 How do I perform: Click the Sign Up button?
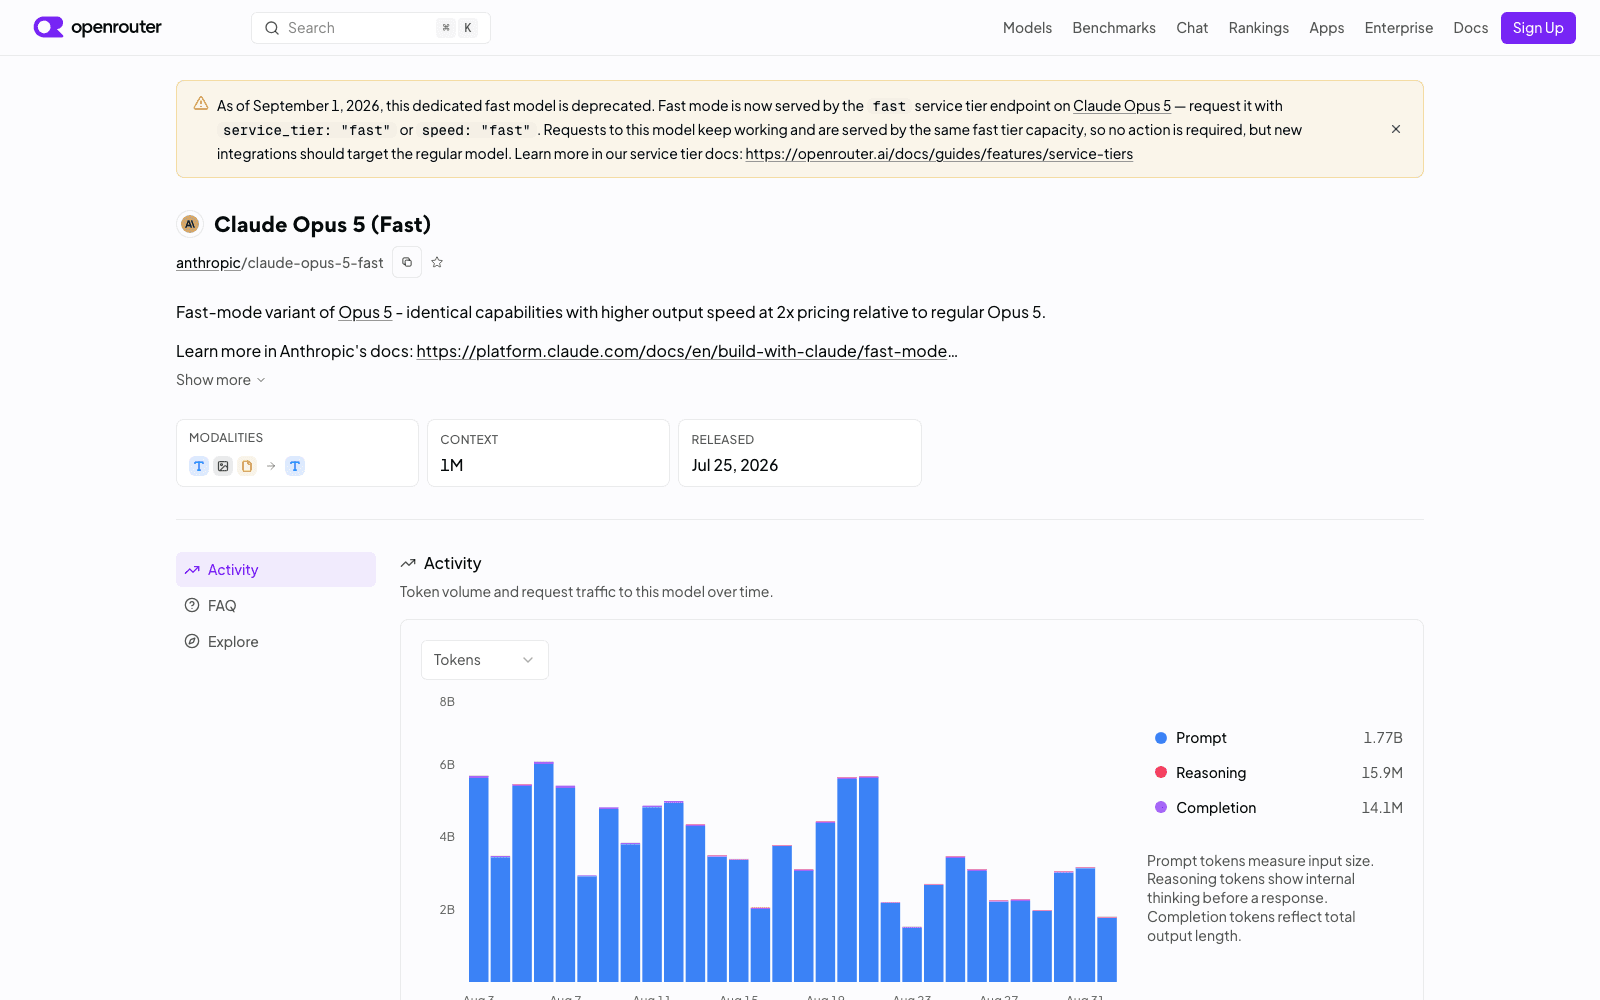click(1538, 28)
